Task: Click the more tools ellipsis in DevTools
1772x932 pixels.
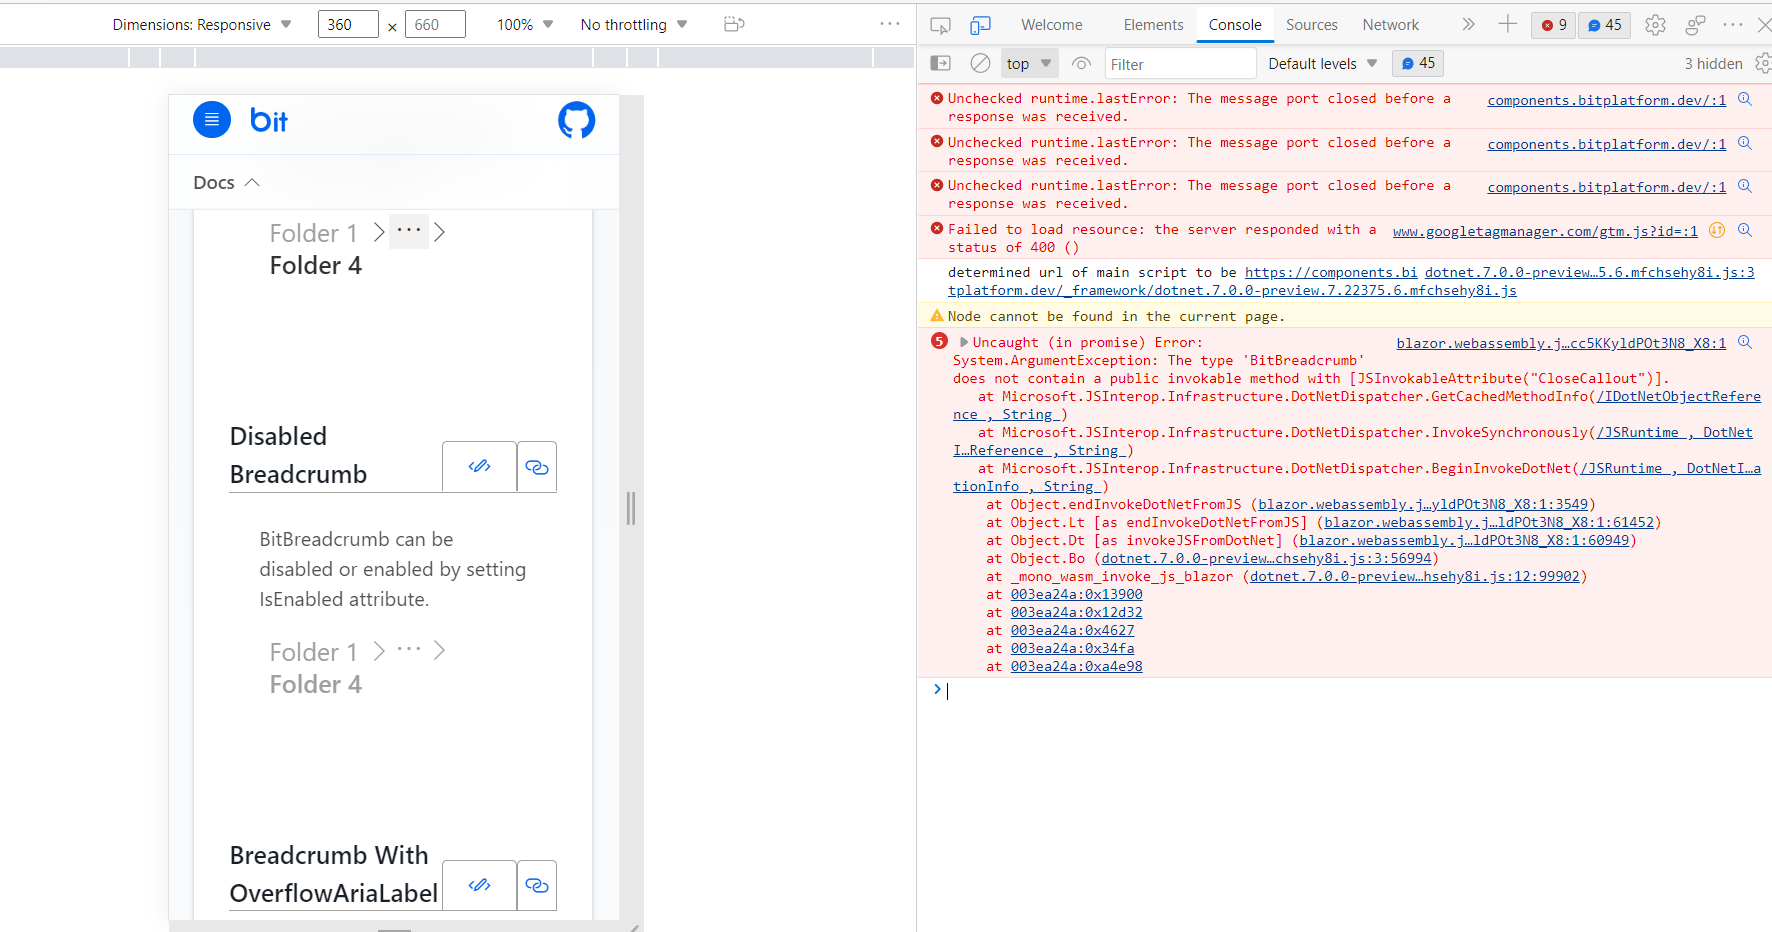Action: click(x=1733, y=24)
